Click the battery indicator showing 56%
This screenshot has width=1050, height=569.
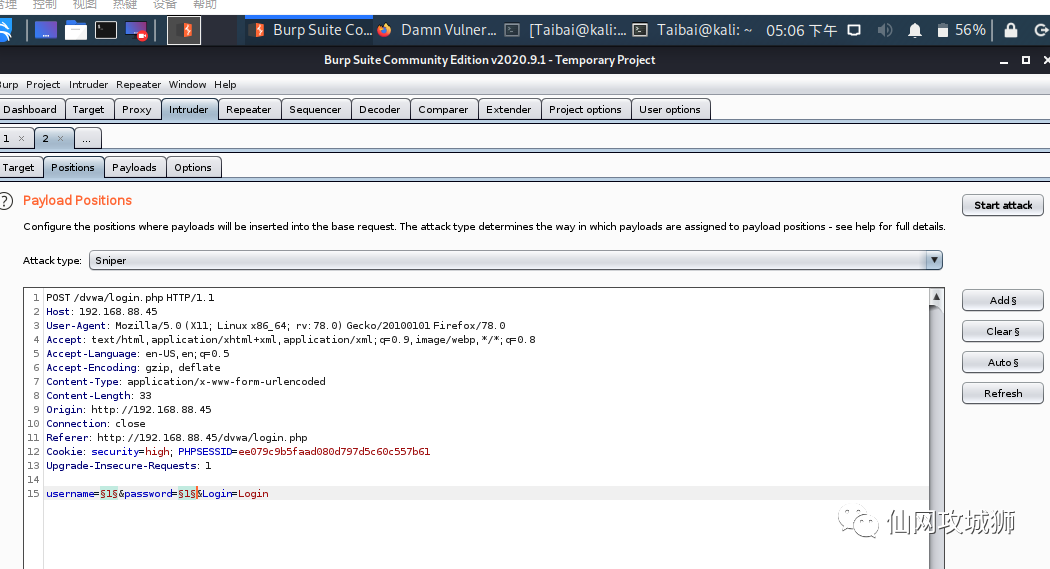(x=961, y=30)
